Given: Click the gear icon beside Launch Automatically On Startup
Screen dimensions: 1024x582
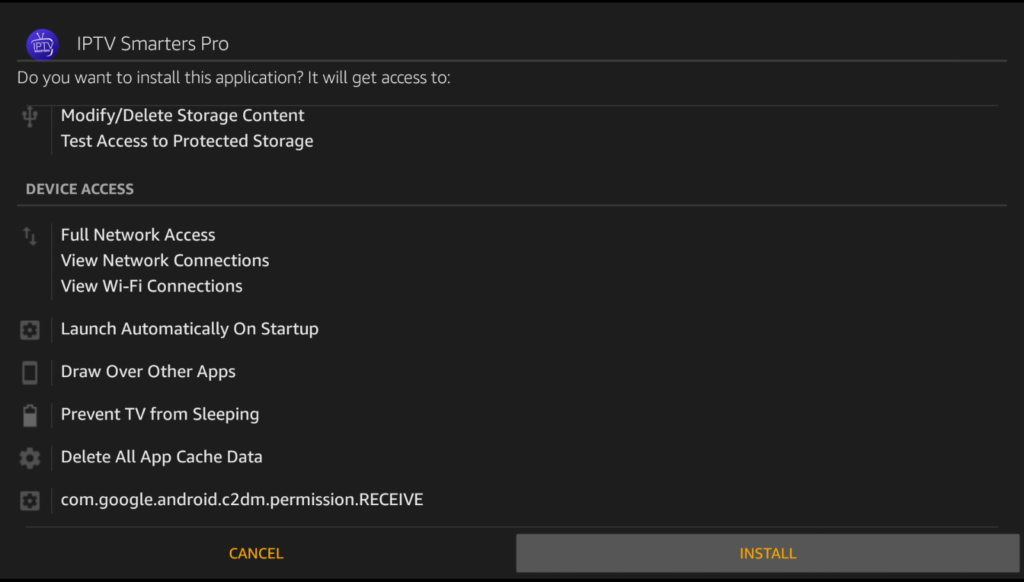Looking at the screenshot, I should (30, 330).
